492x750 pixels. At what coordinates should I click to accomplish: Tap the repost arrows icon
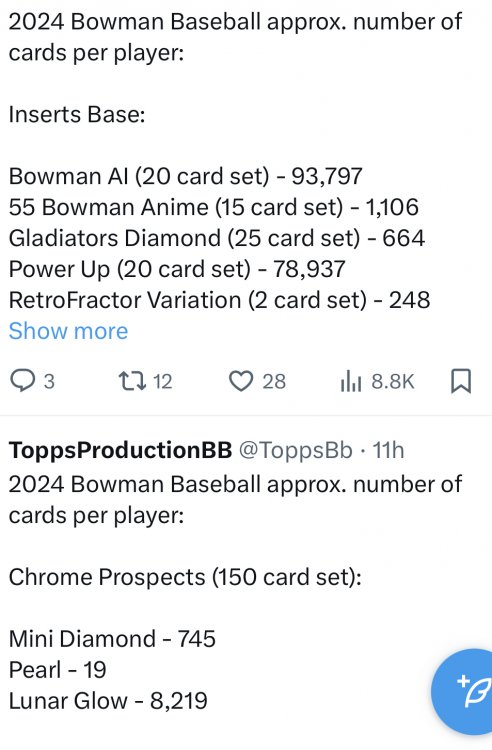tap(132, 381)
